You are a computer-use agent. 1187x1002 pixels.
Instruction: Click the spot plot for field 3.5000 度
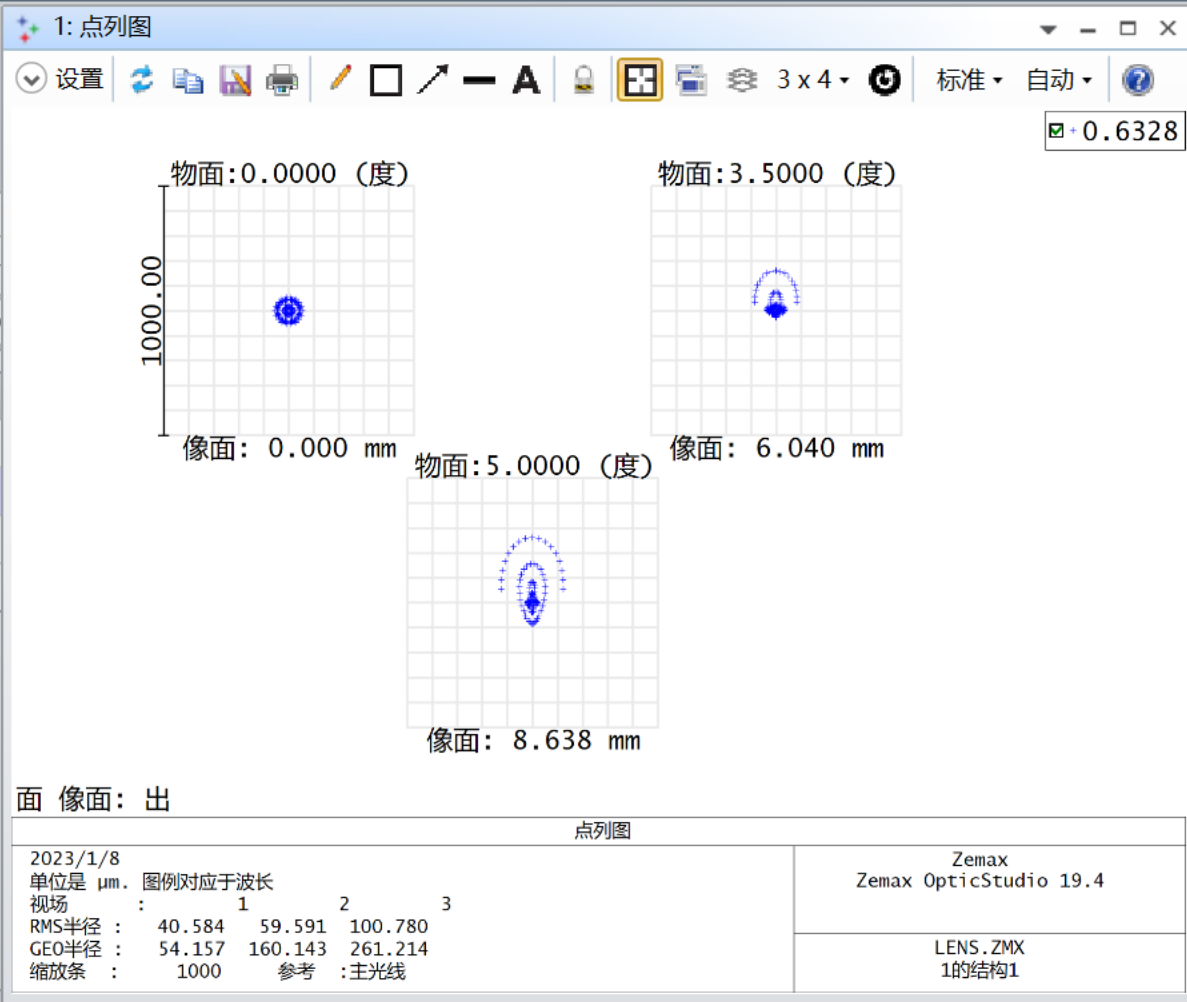coord(776,310)
